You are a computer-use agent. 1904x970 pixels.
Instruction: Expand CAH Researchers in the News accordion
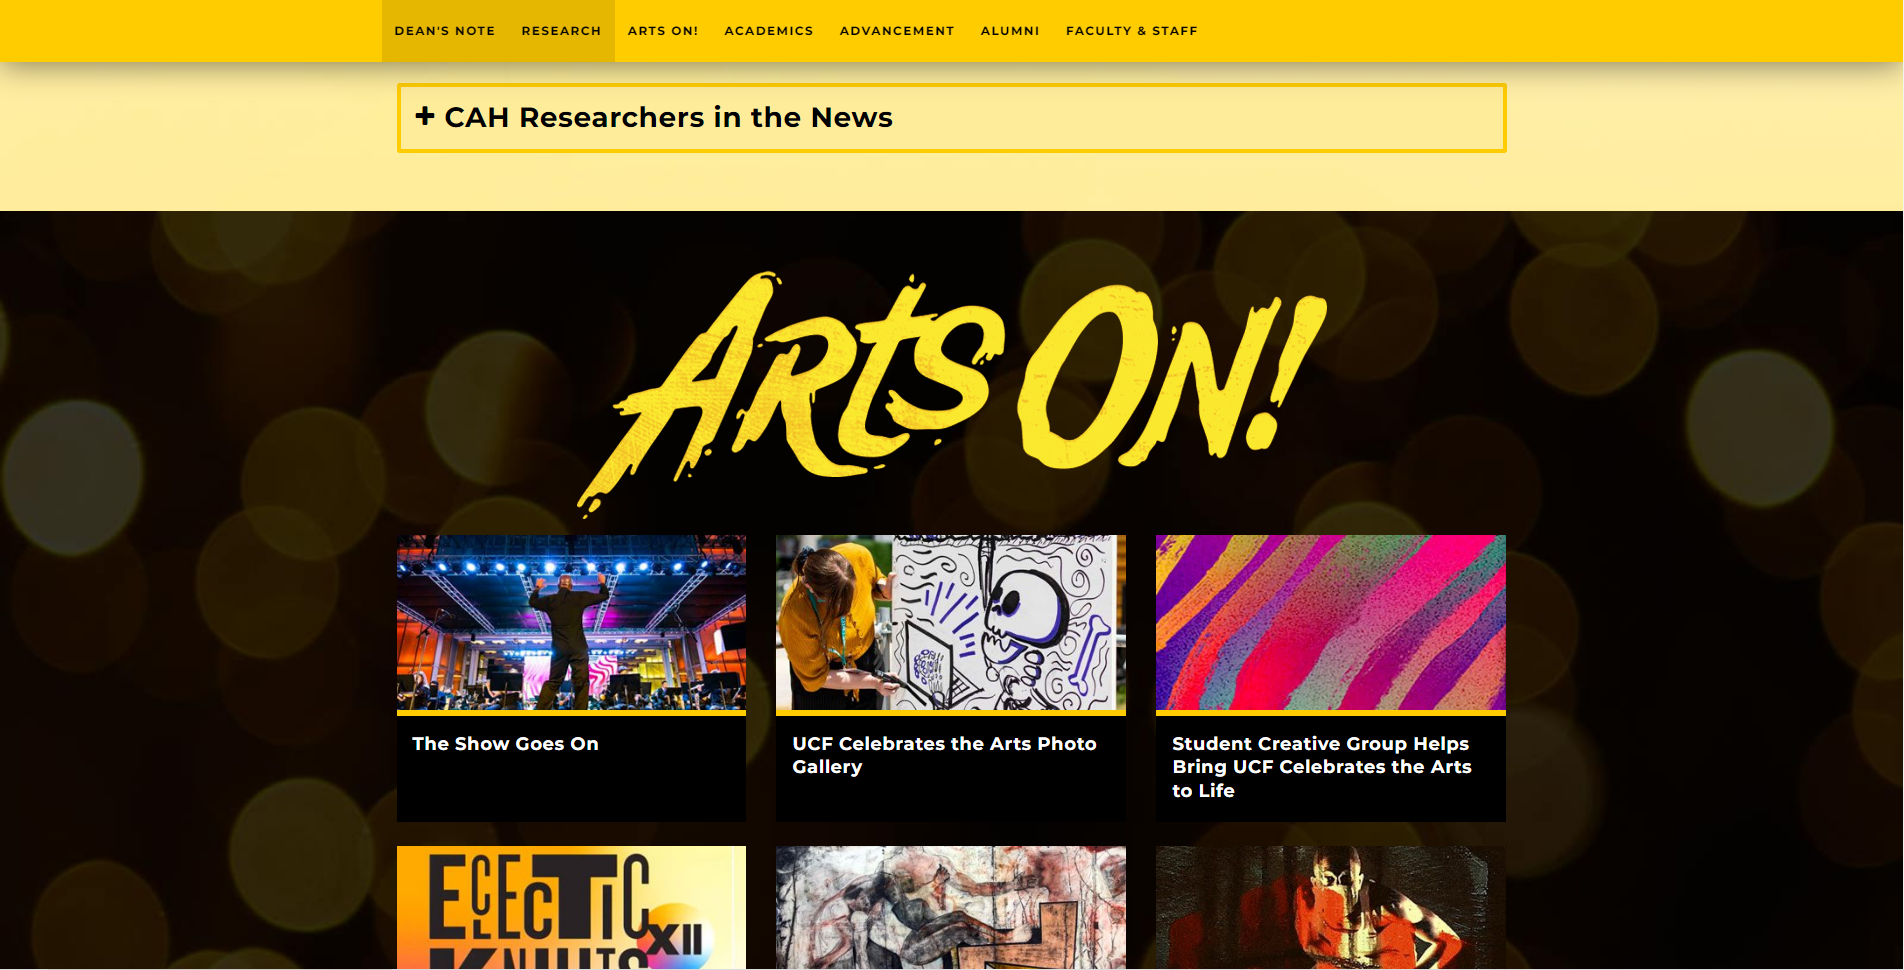click(x=952, y=118)
